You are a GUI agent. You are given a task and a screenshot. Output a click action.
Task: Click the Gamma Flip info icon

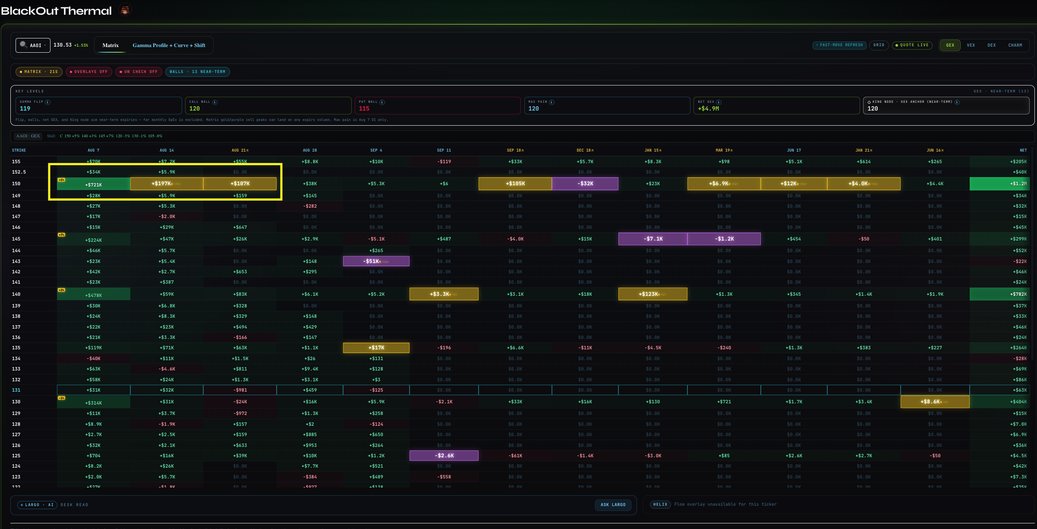click(x=46, y=102)
